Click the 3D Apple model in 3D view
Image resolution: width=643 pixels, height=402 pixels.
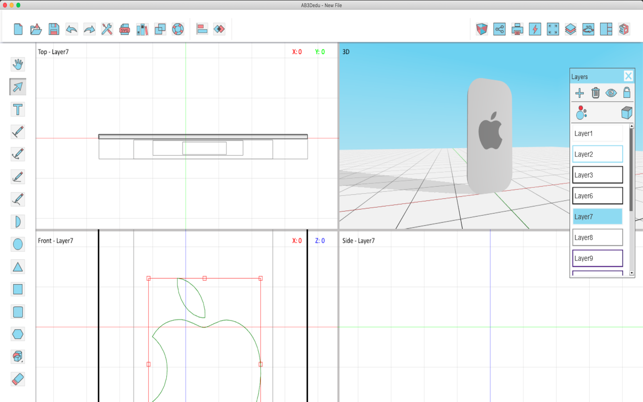tap(490, 135)
